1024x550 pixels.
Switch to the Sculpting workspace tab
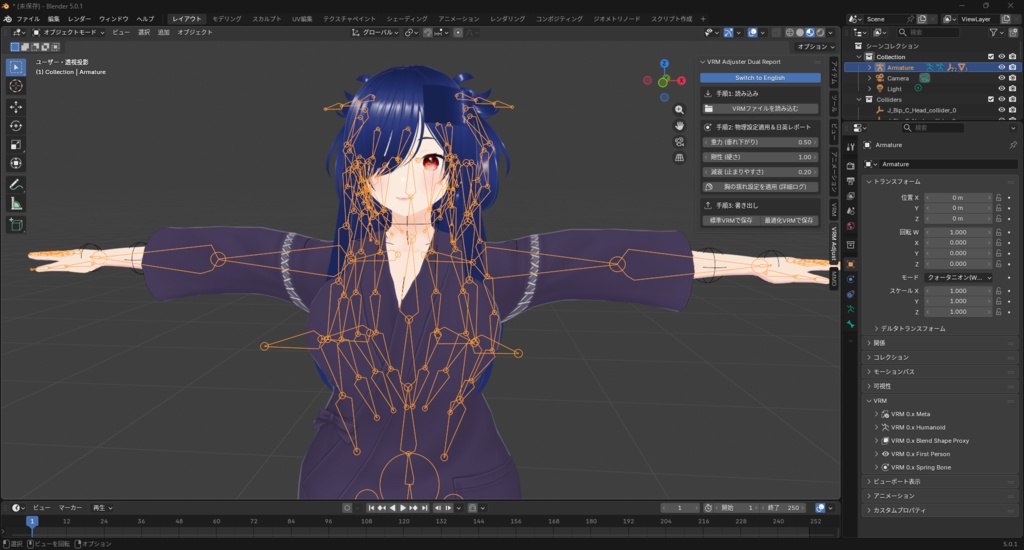266,19
